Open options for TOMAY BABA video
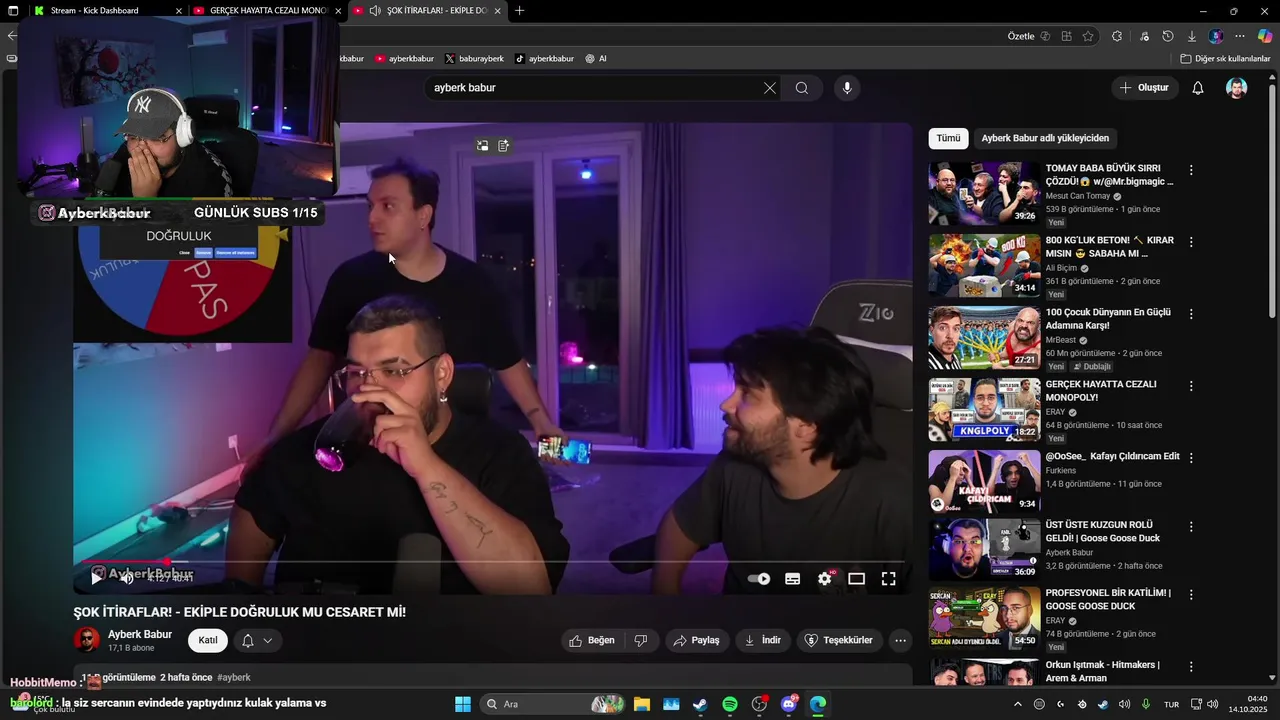 click(x=1191, y=170)
